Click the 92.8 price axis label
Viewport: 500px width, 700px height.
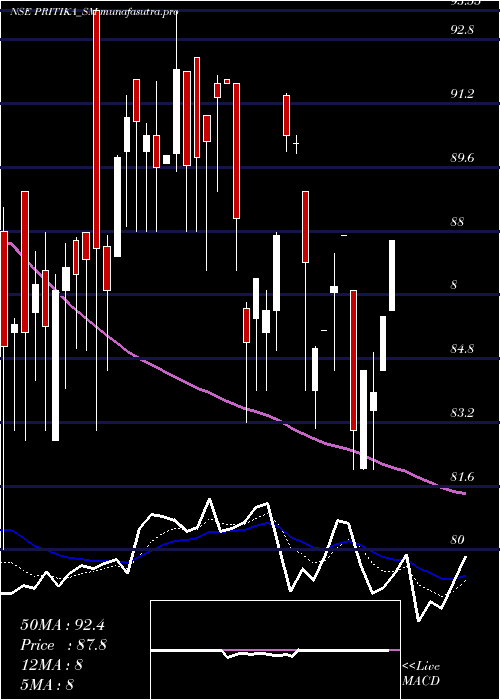[462, 30]
